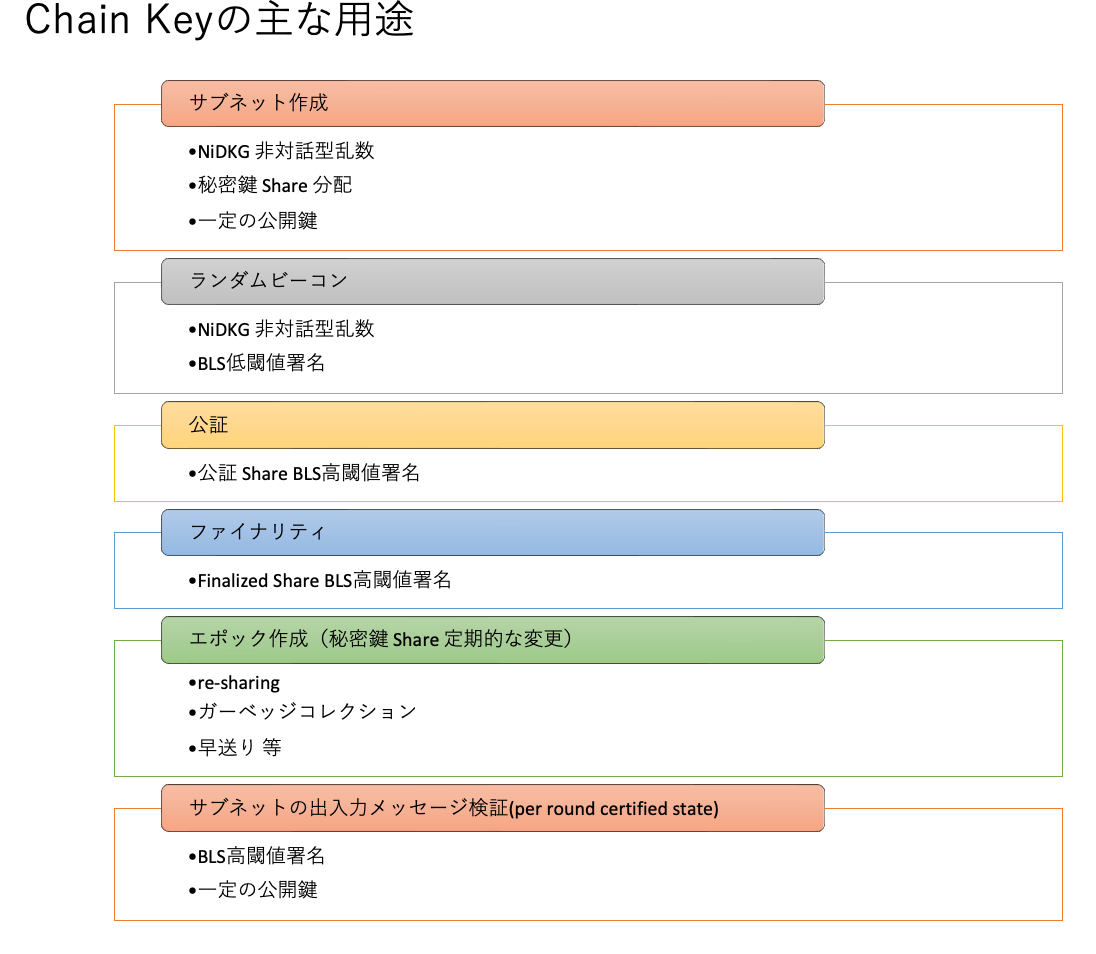Select the ランダムビーコン gray header
The height and width of the screenshot is (954, 1096).
493,281
